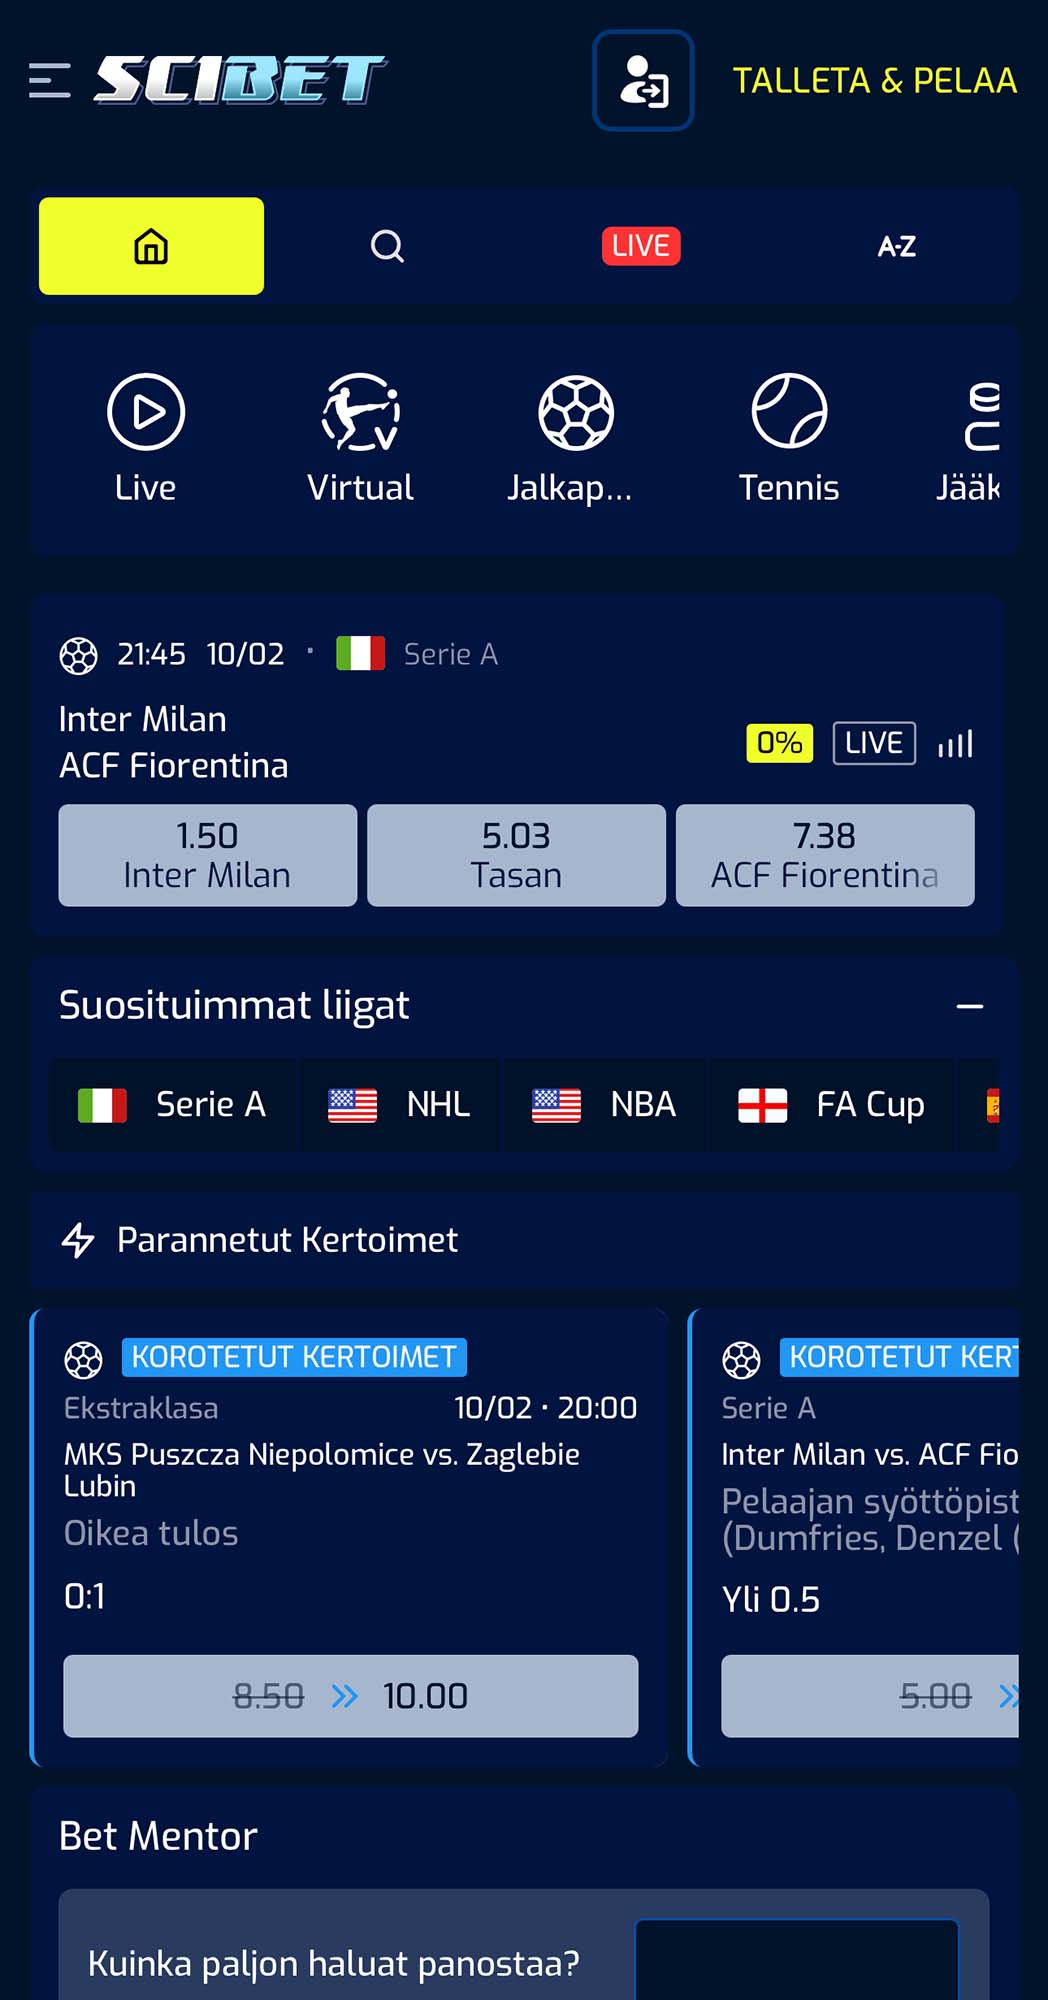1048x2000 pixels.
Task: Click TALLETA & PELAA link
Action: [x=874, y=80]
